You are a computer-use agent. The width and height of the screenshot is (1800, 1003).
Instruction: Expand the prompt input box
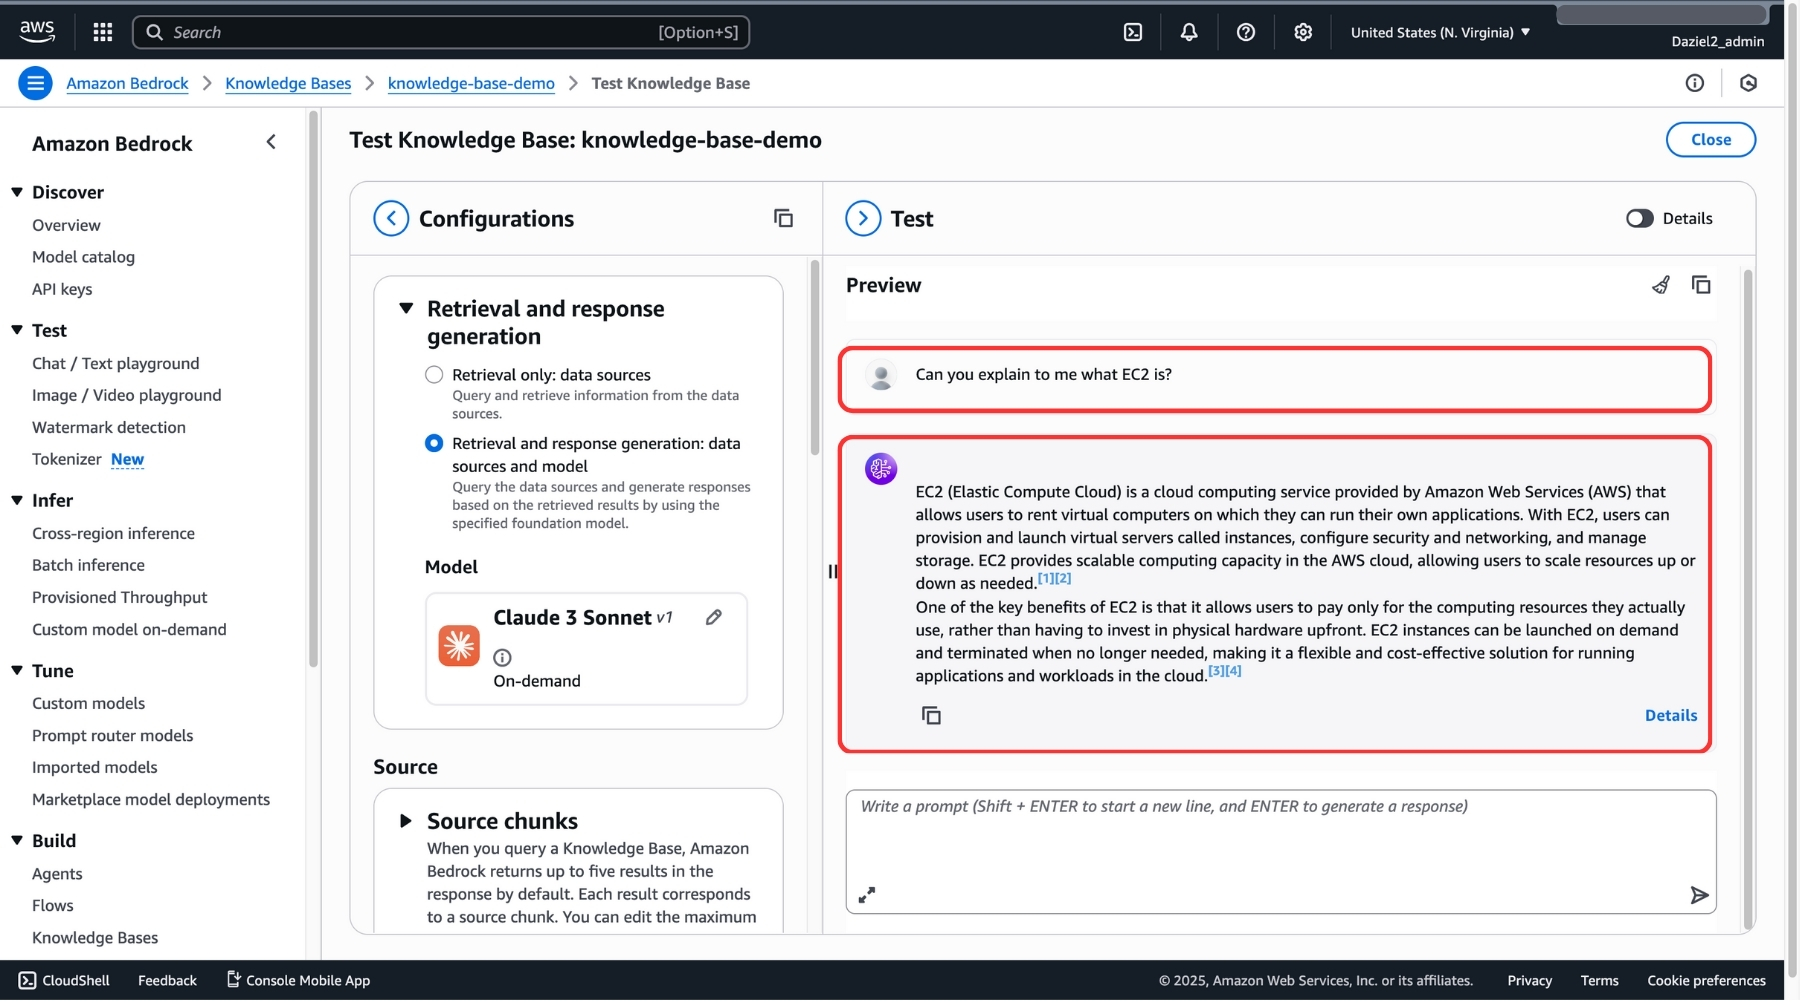click(x=867, y=895)
